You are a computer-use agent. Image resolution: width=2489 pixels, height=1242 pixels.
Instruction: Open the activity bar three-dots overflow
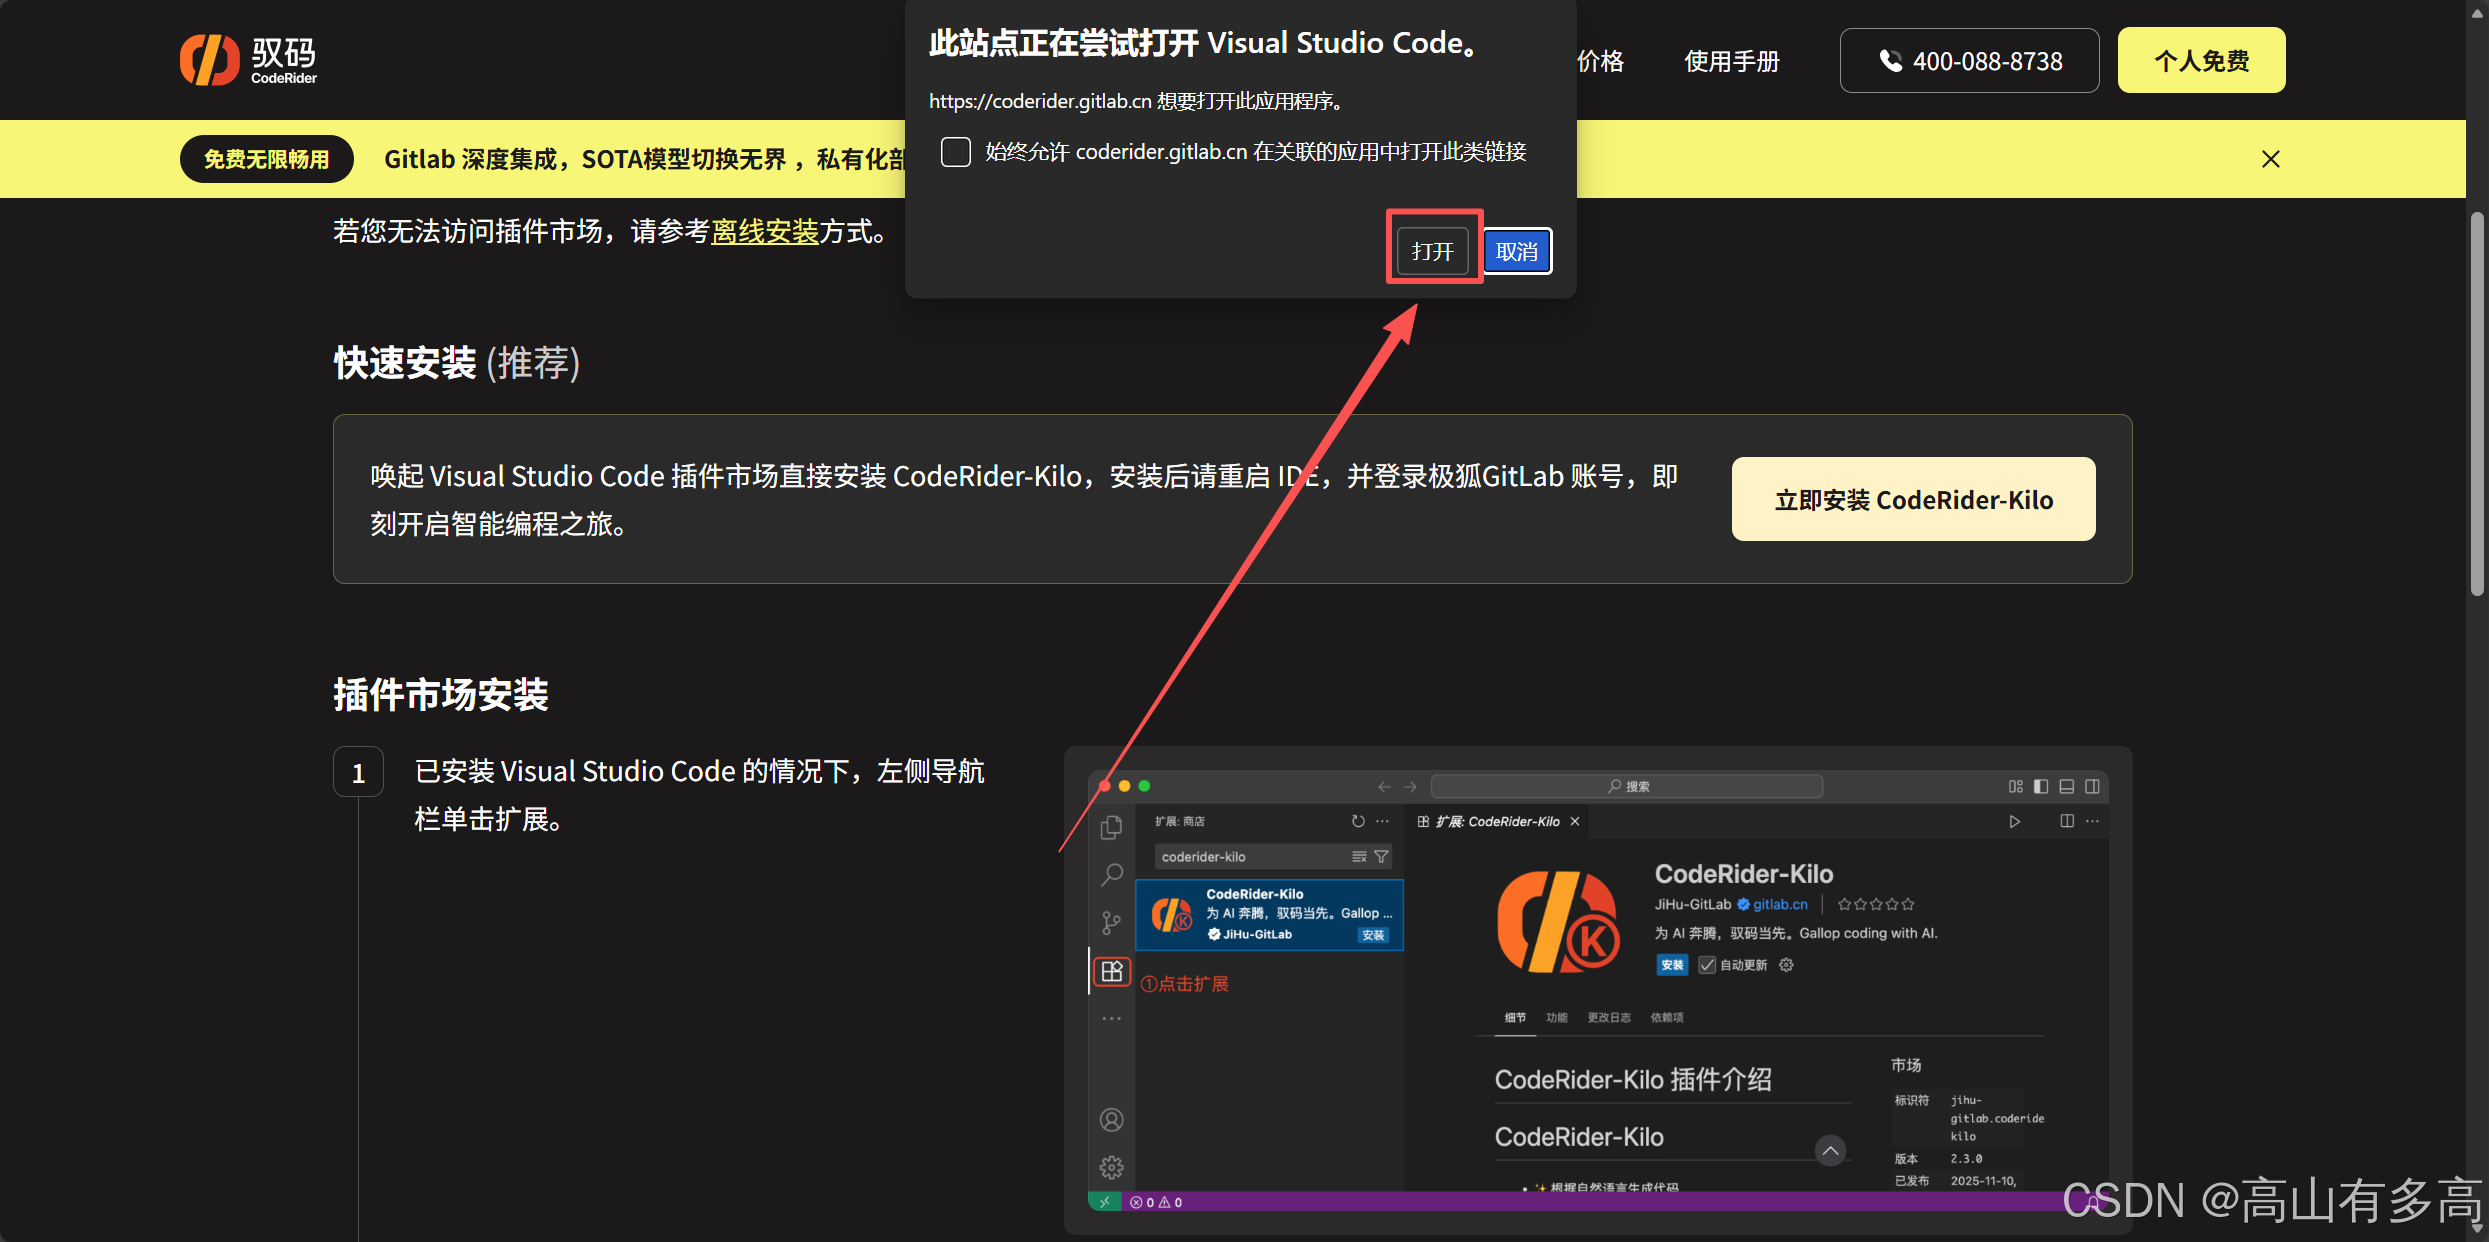click(x=1111, y=1018)
